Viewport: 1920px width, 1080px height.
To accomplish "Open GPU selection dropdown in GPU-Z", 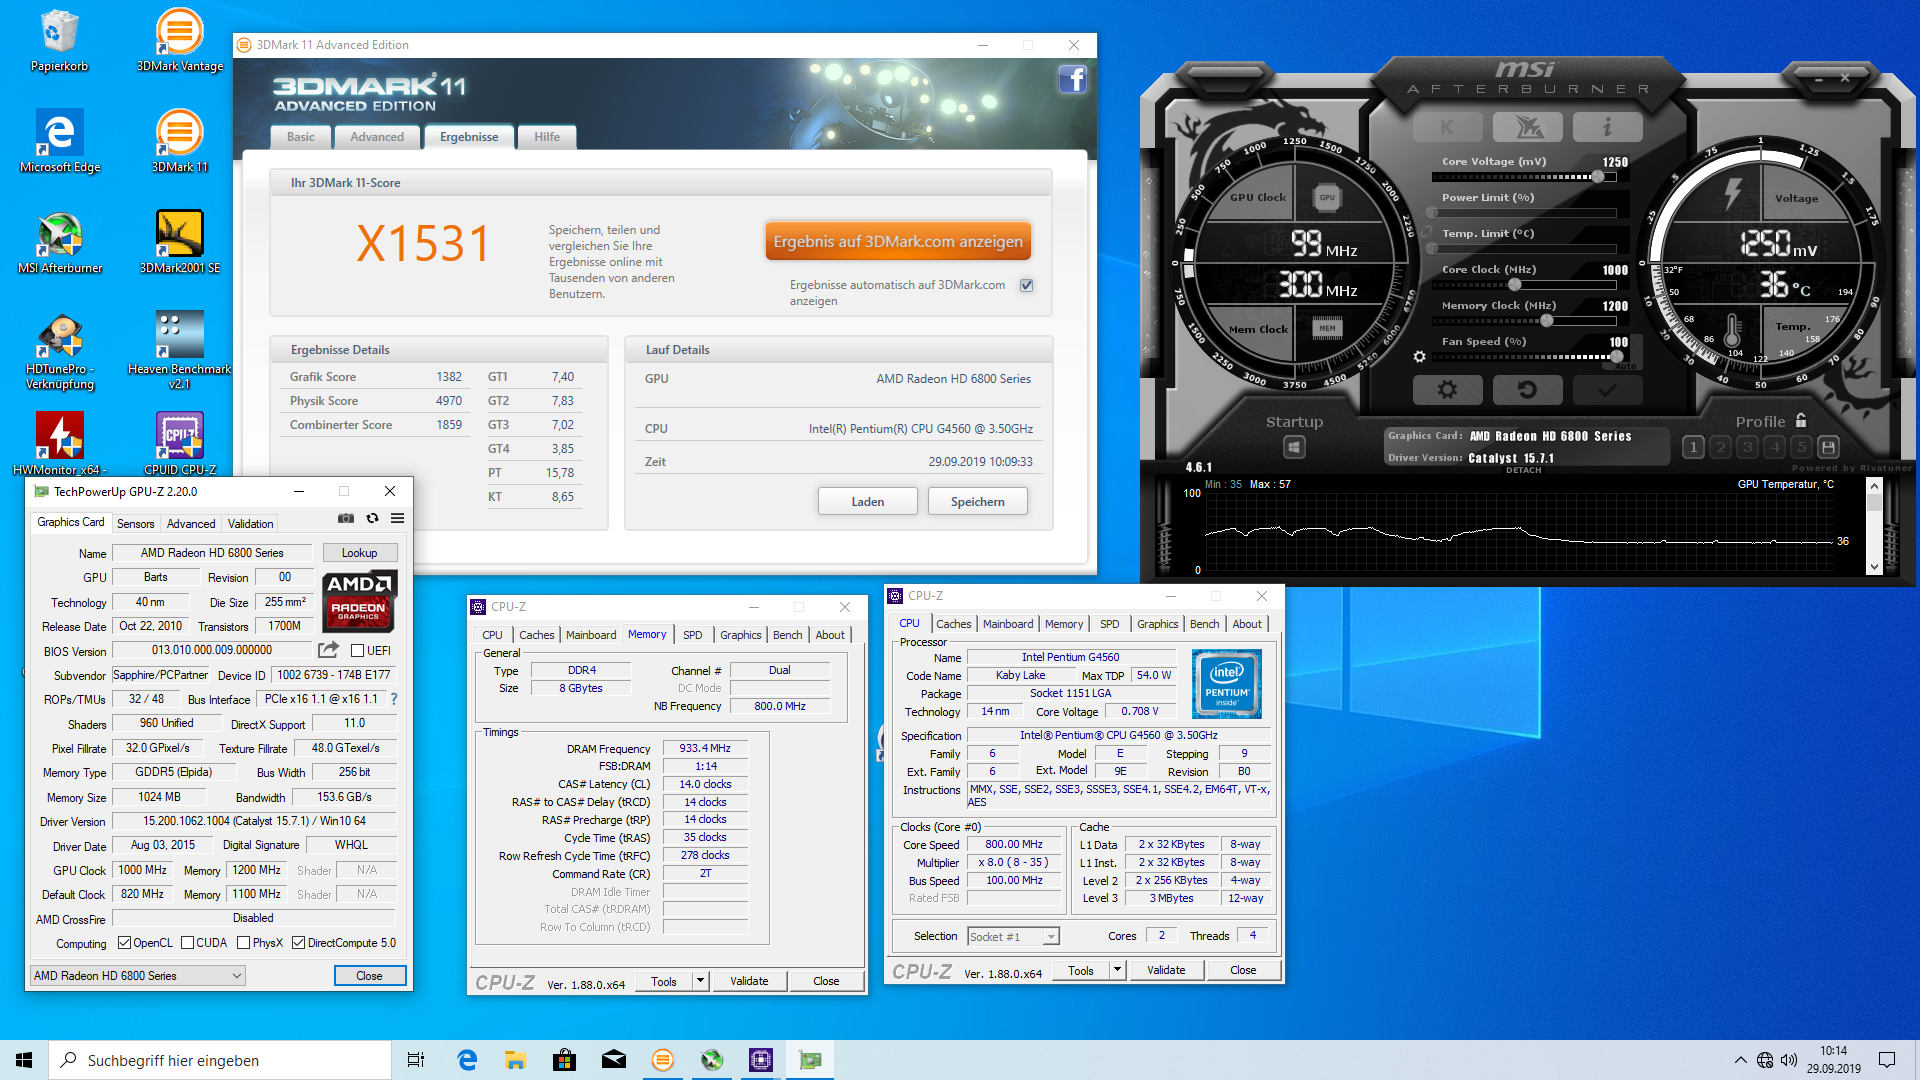I will [138, 976].
